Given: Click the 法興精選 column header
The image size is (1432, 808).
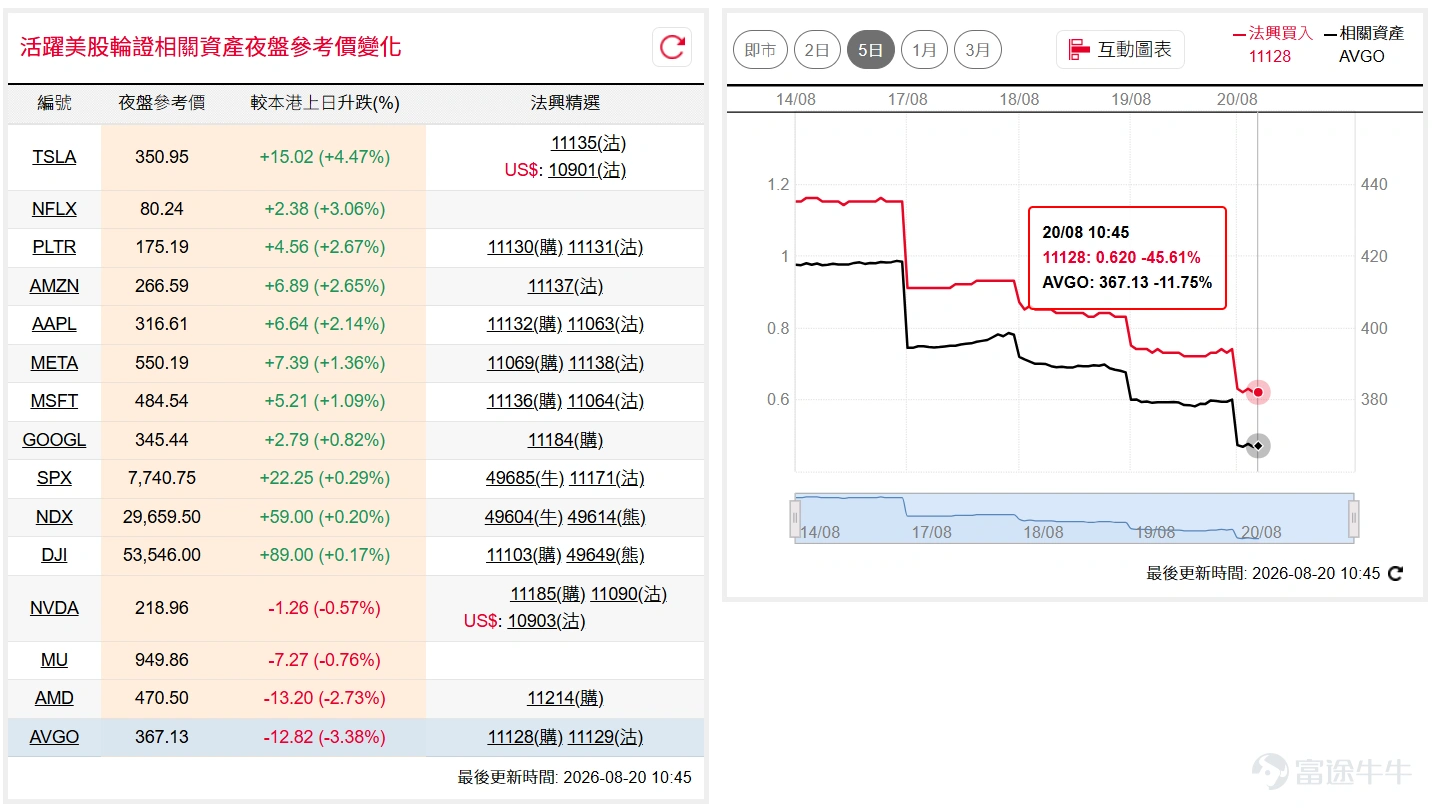Looking at the screenshot, I should 565,103.
